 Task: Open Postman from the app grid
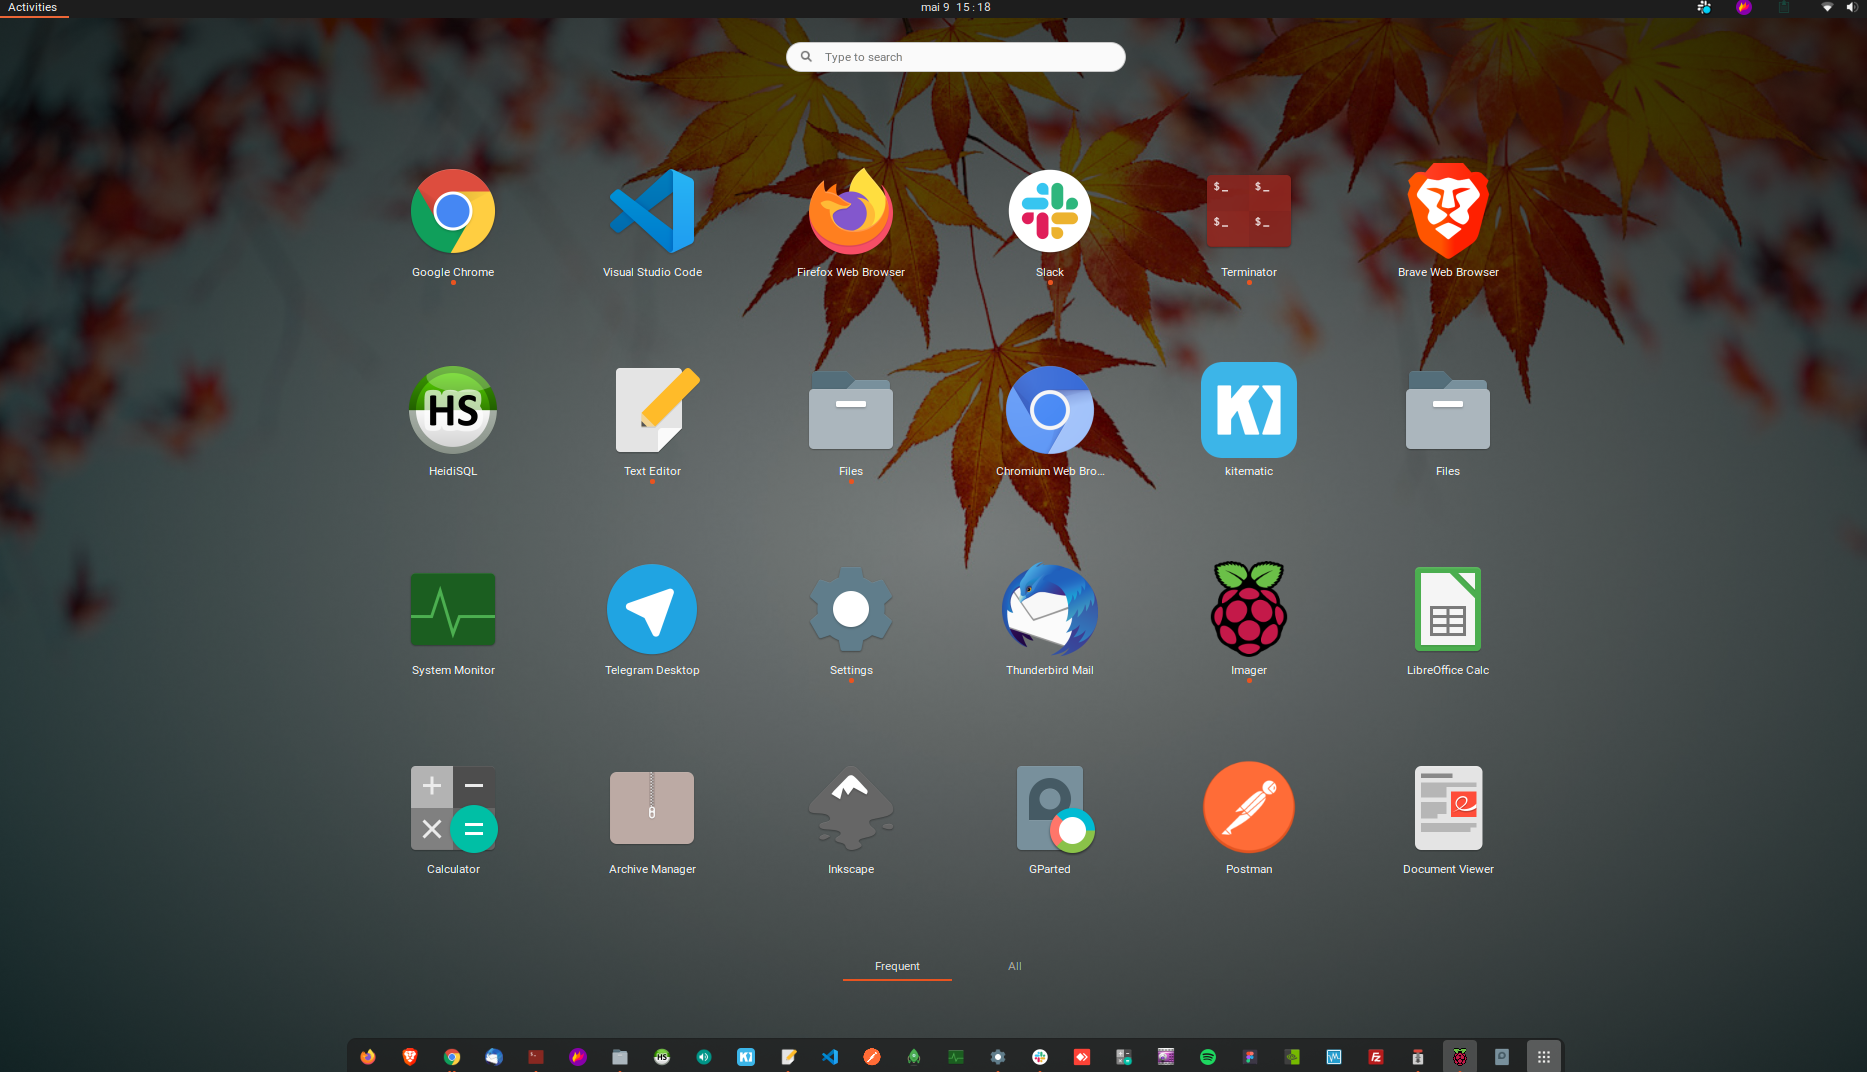click(x=1249, y=809)
